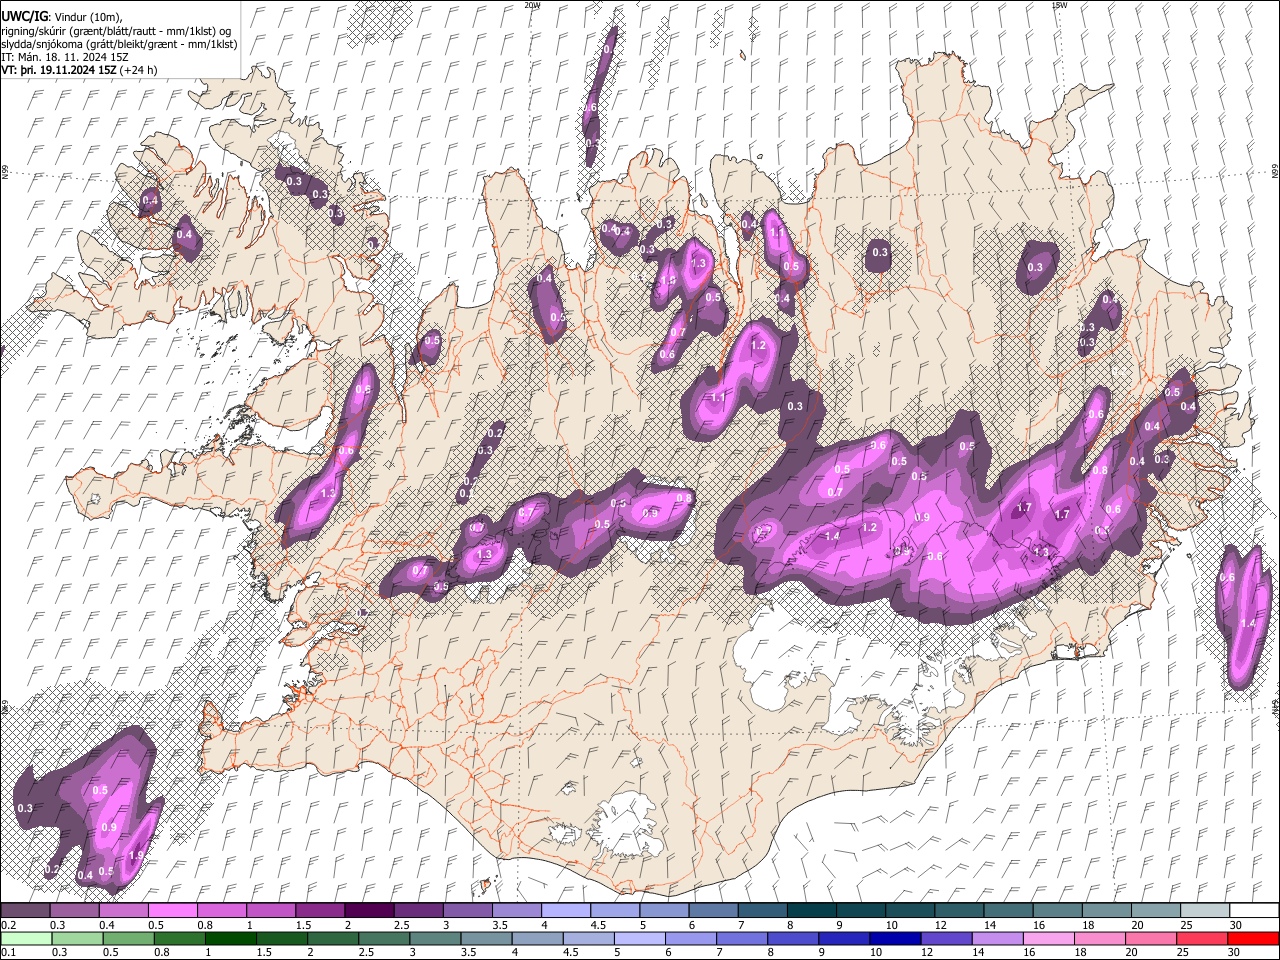Image resolution: width=1280 pixels, height=960 pixels.
Task: Select the palest green 0.1–0.3 rain legend swatch
Action: pos(26,938)
